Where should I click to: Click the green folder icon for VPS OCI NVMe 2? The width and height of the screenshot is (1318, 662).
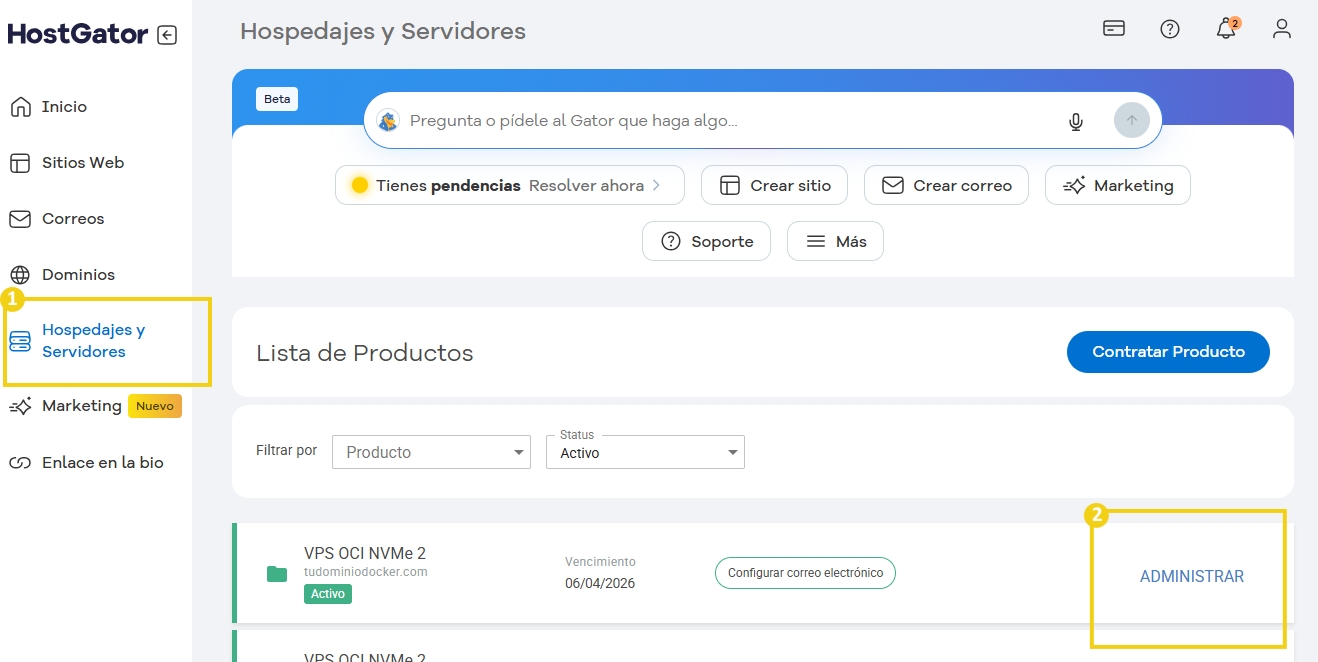(x=276, y=574)
